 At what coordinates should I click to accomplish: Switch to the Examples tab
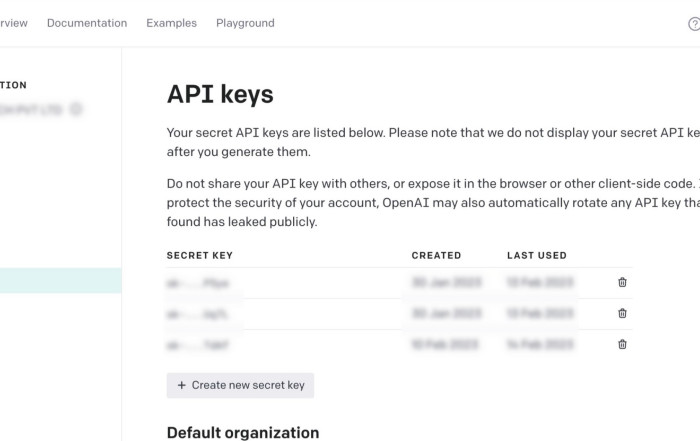point(171,23)
